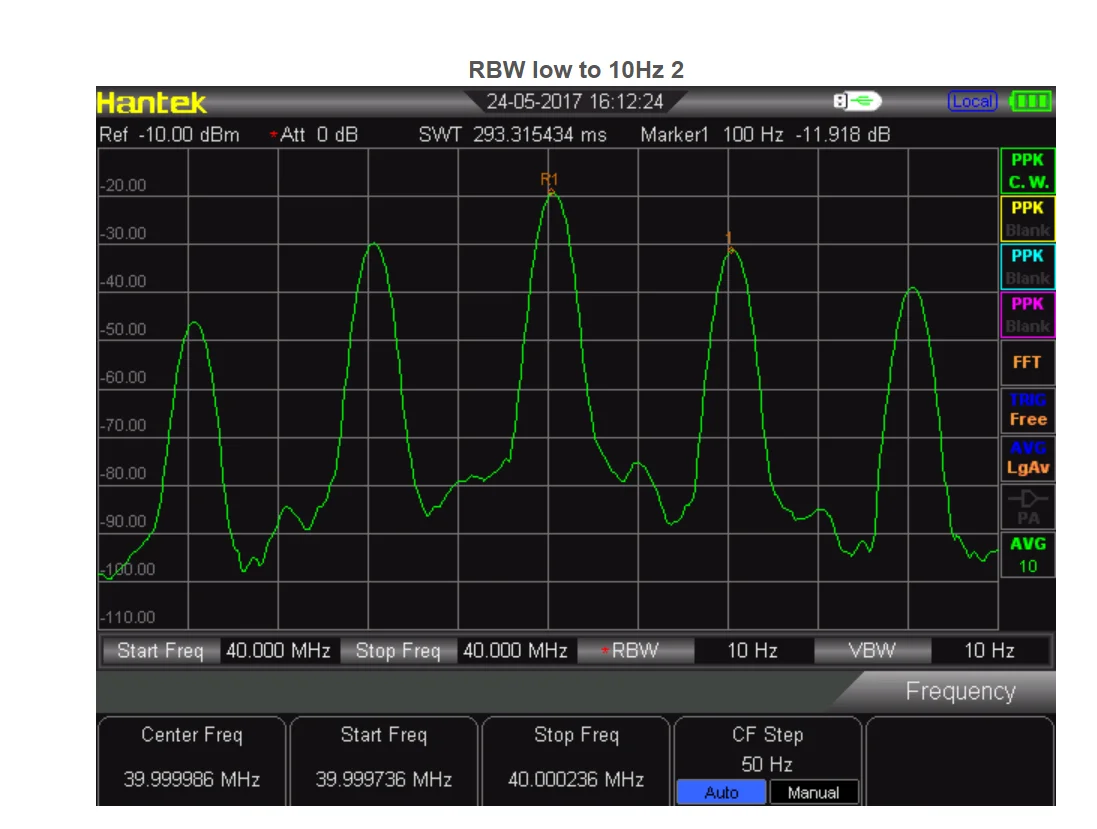Select Manual for CF Step

(813, 793)
